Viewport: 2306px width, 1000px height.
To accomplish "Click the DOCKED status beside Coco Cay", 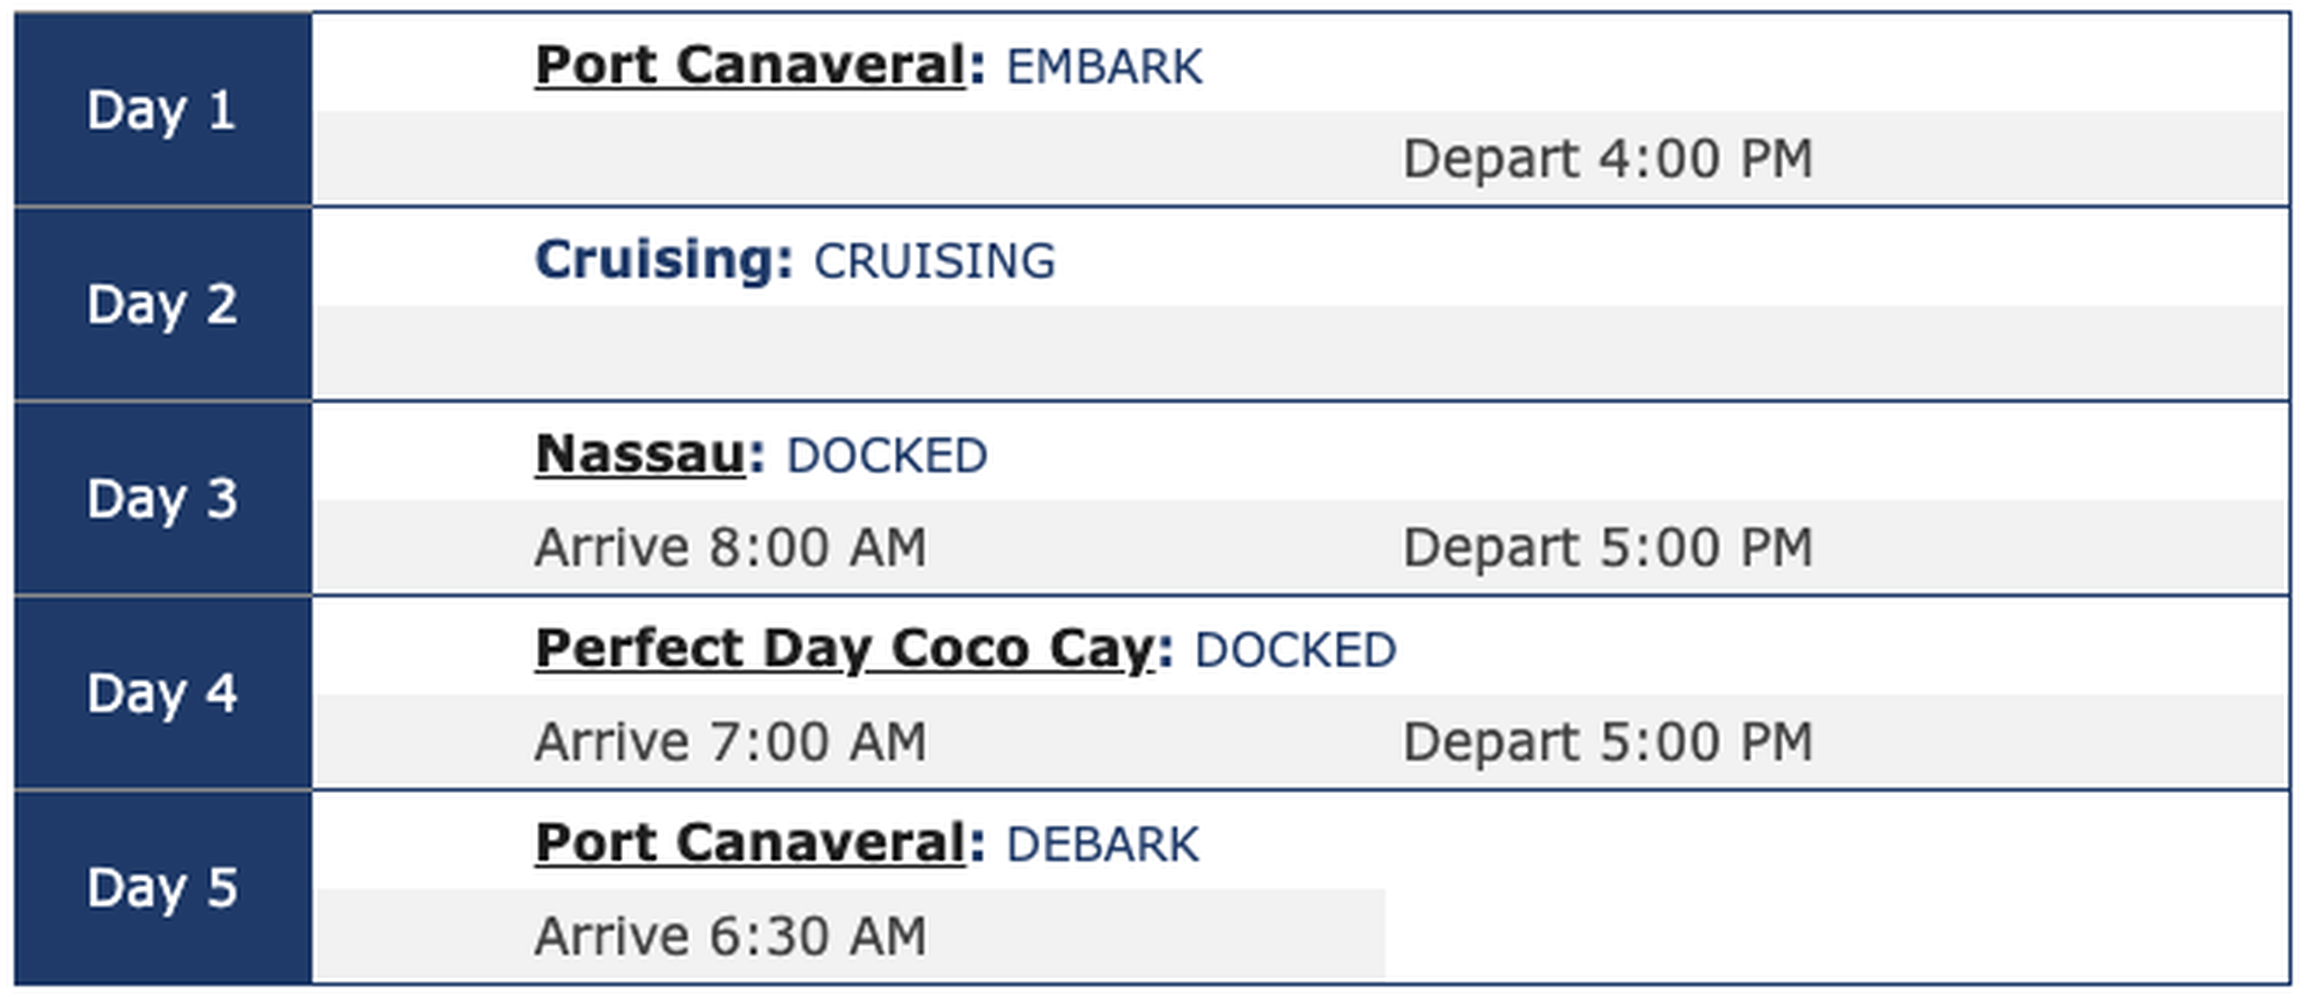I will coord(1295,651).
